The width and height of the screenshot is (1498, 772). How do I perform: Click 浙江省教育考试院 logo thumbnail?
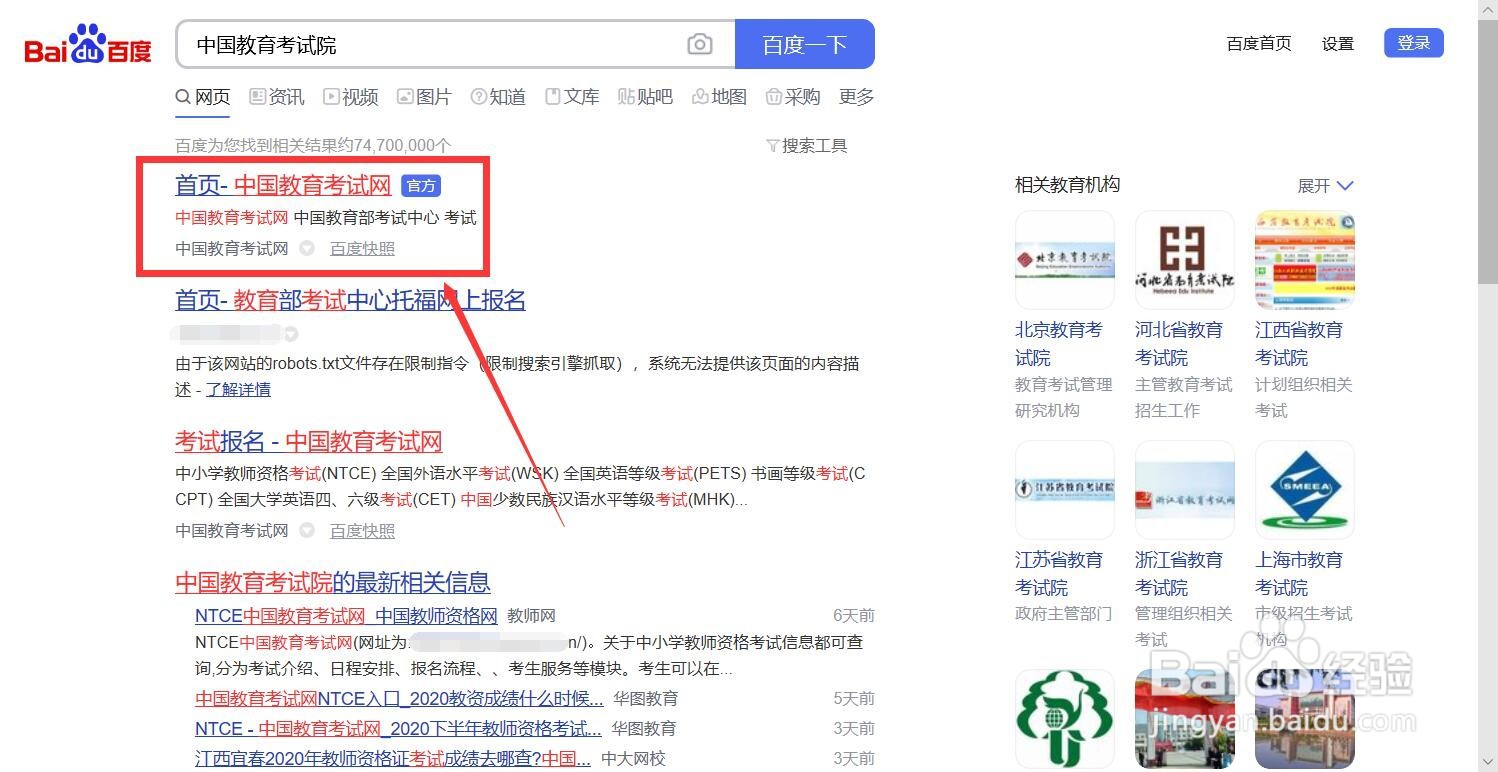point(1184,490)
